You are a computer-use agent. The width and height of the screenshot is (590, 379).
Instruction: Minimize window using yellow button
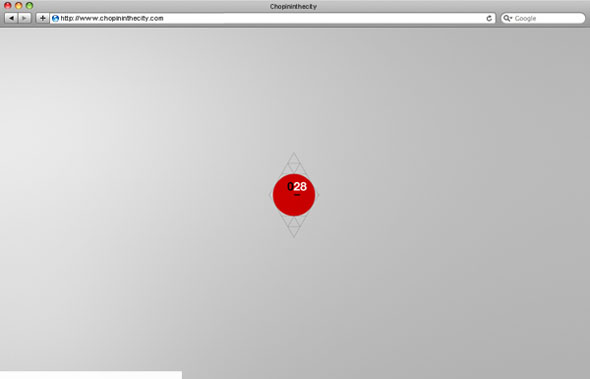[18, 6]
